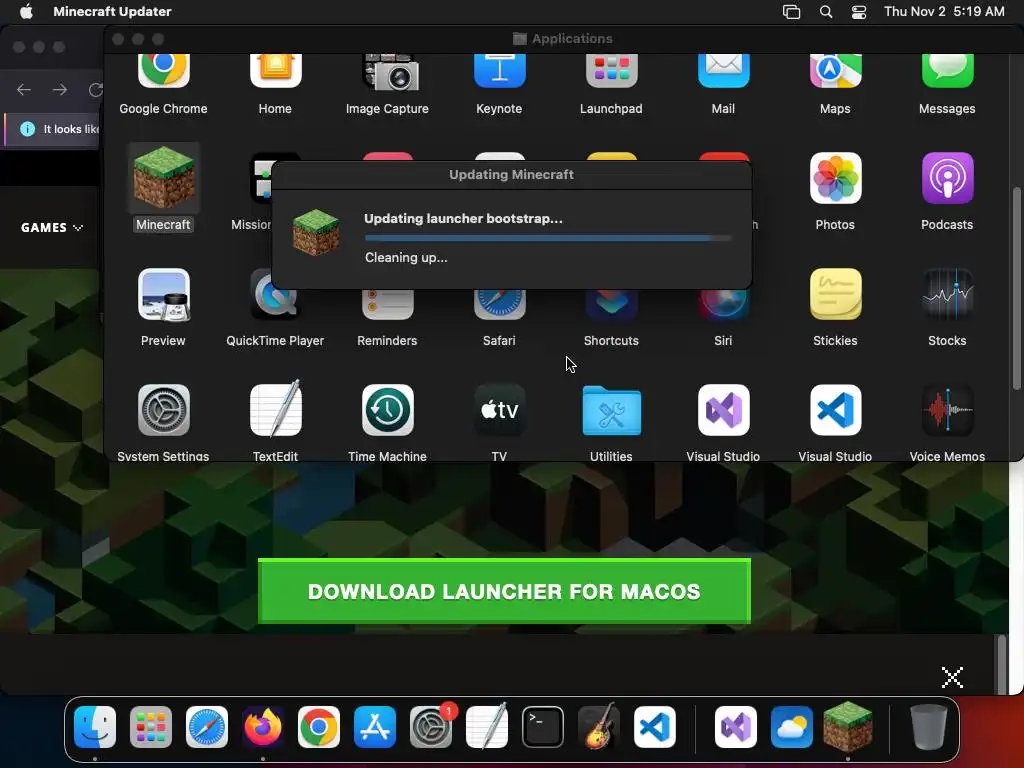Open Maps in Applications window
The height and width of the screenshot is (768, 1024).
tap(835, 71)
